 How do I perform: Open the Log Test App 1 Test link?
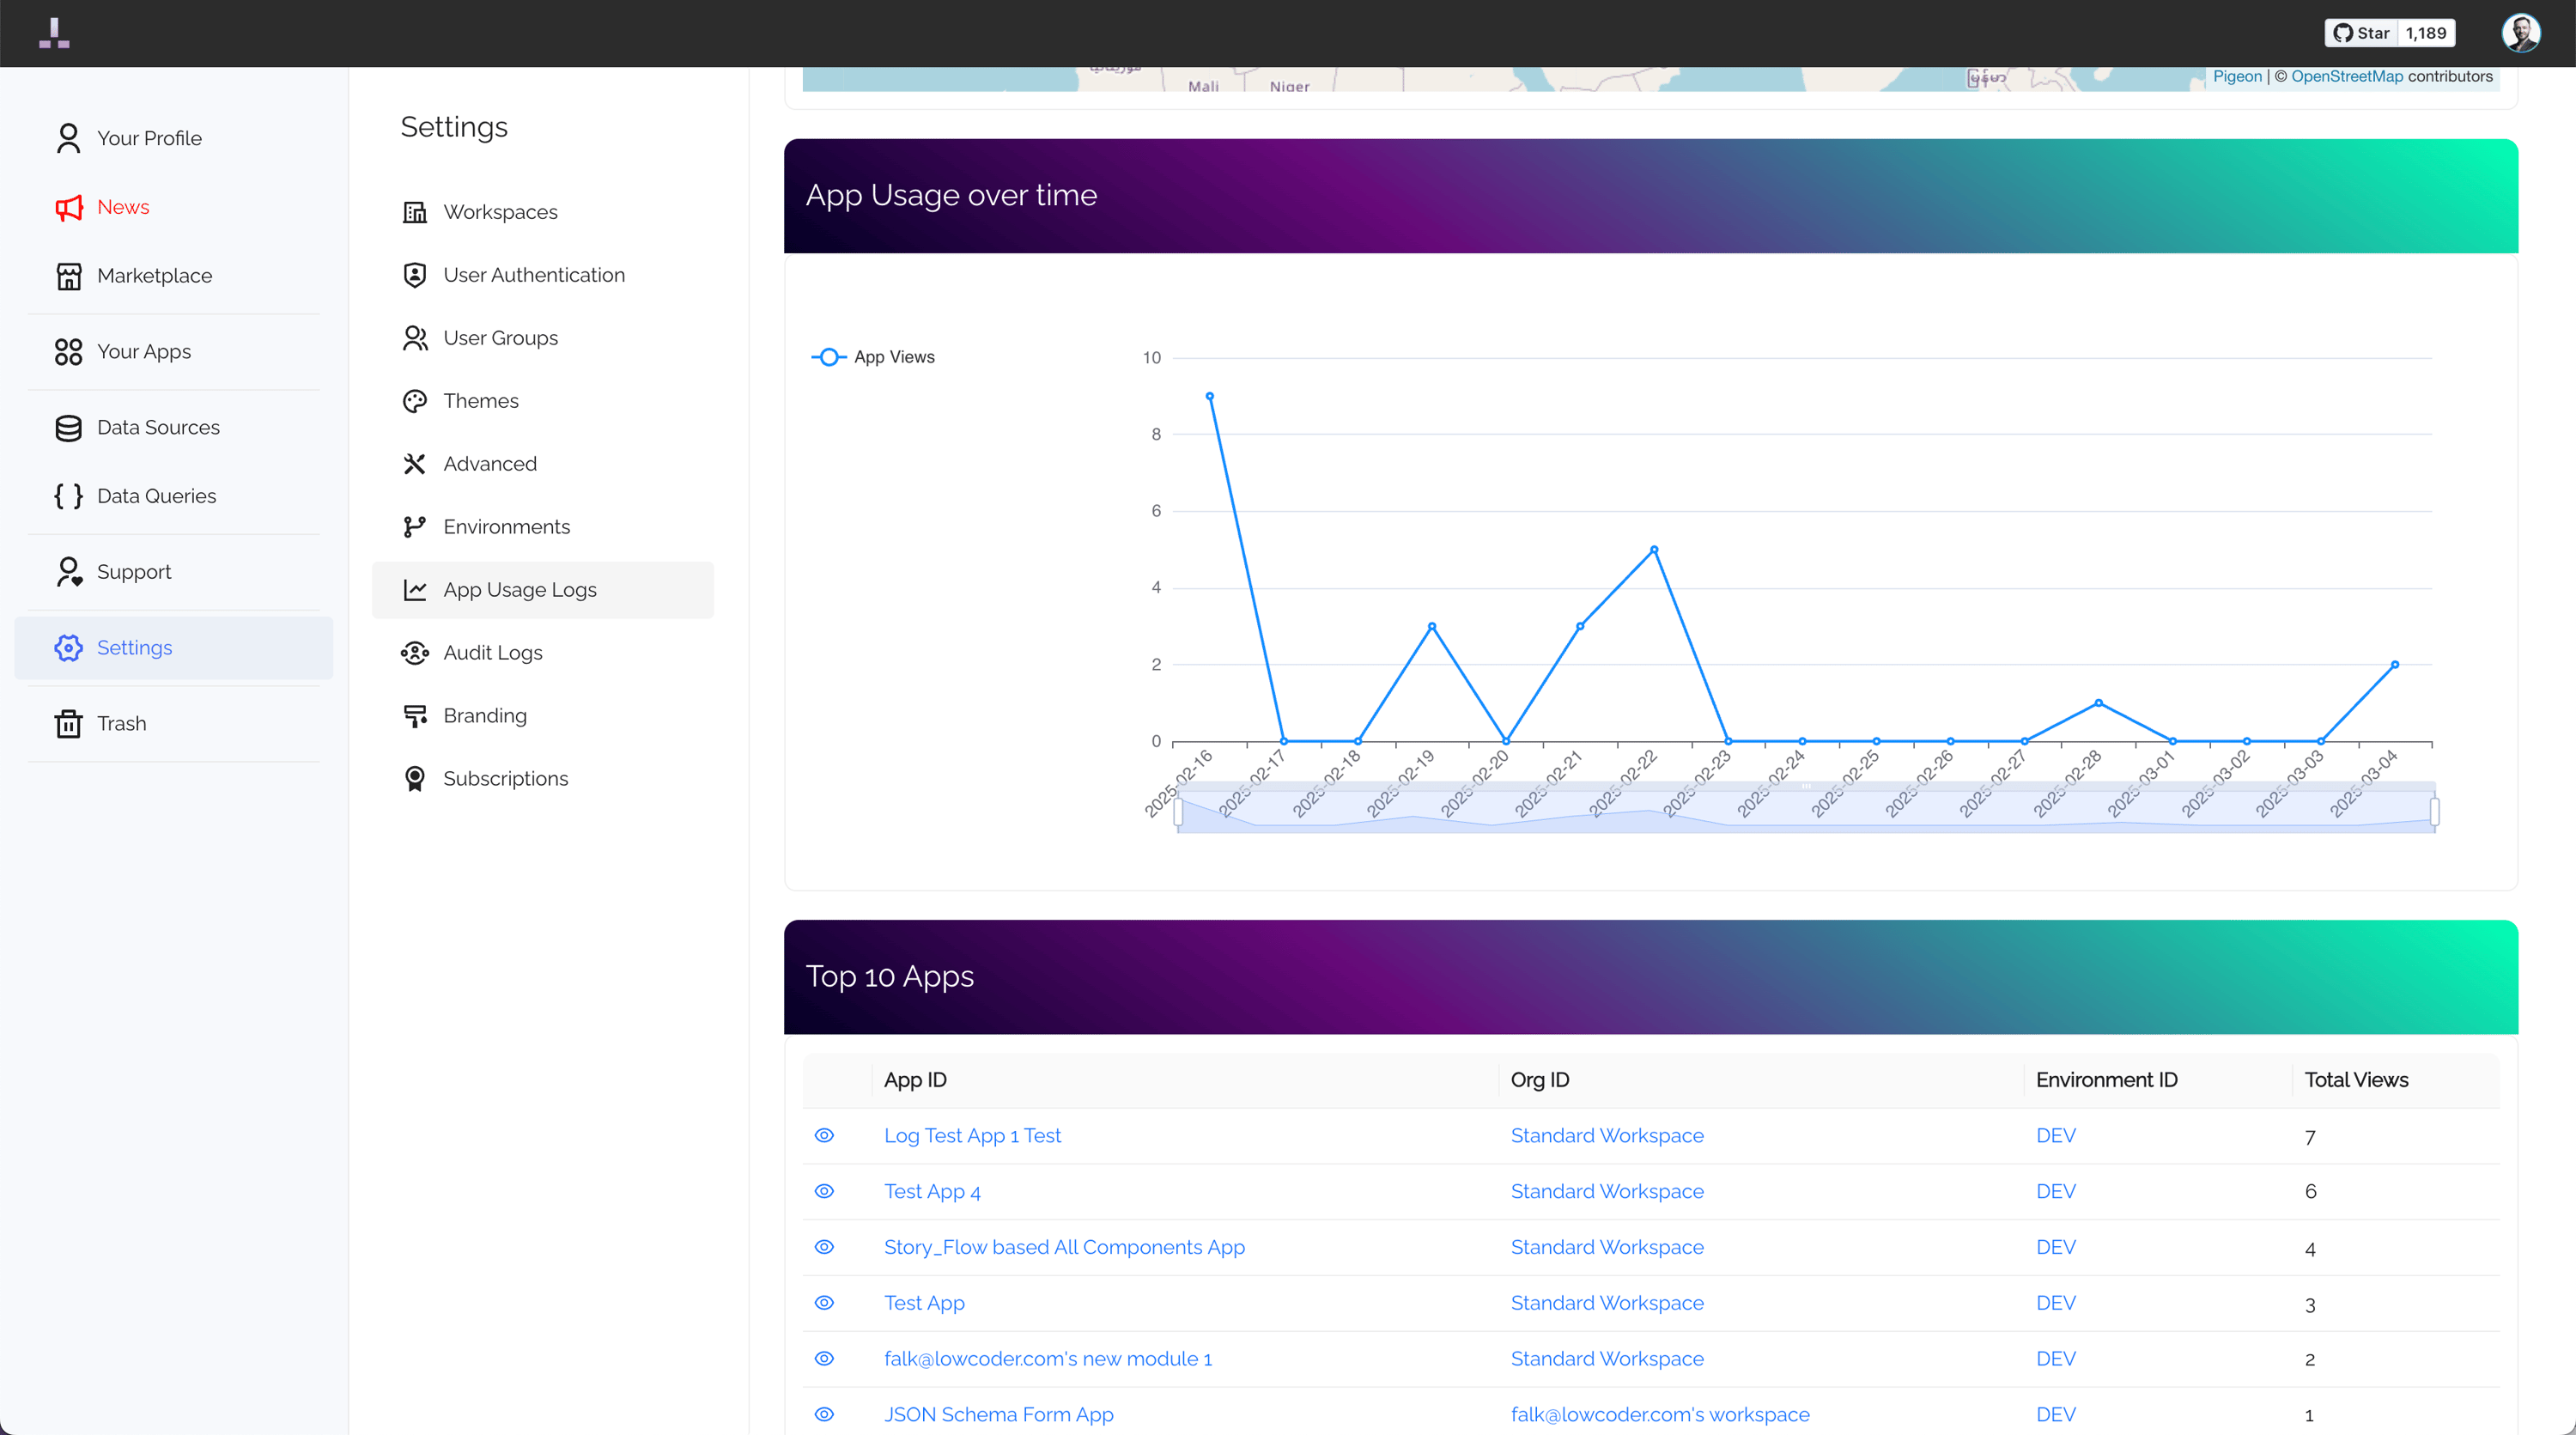972,1136
